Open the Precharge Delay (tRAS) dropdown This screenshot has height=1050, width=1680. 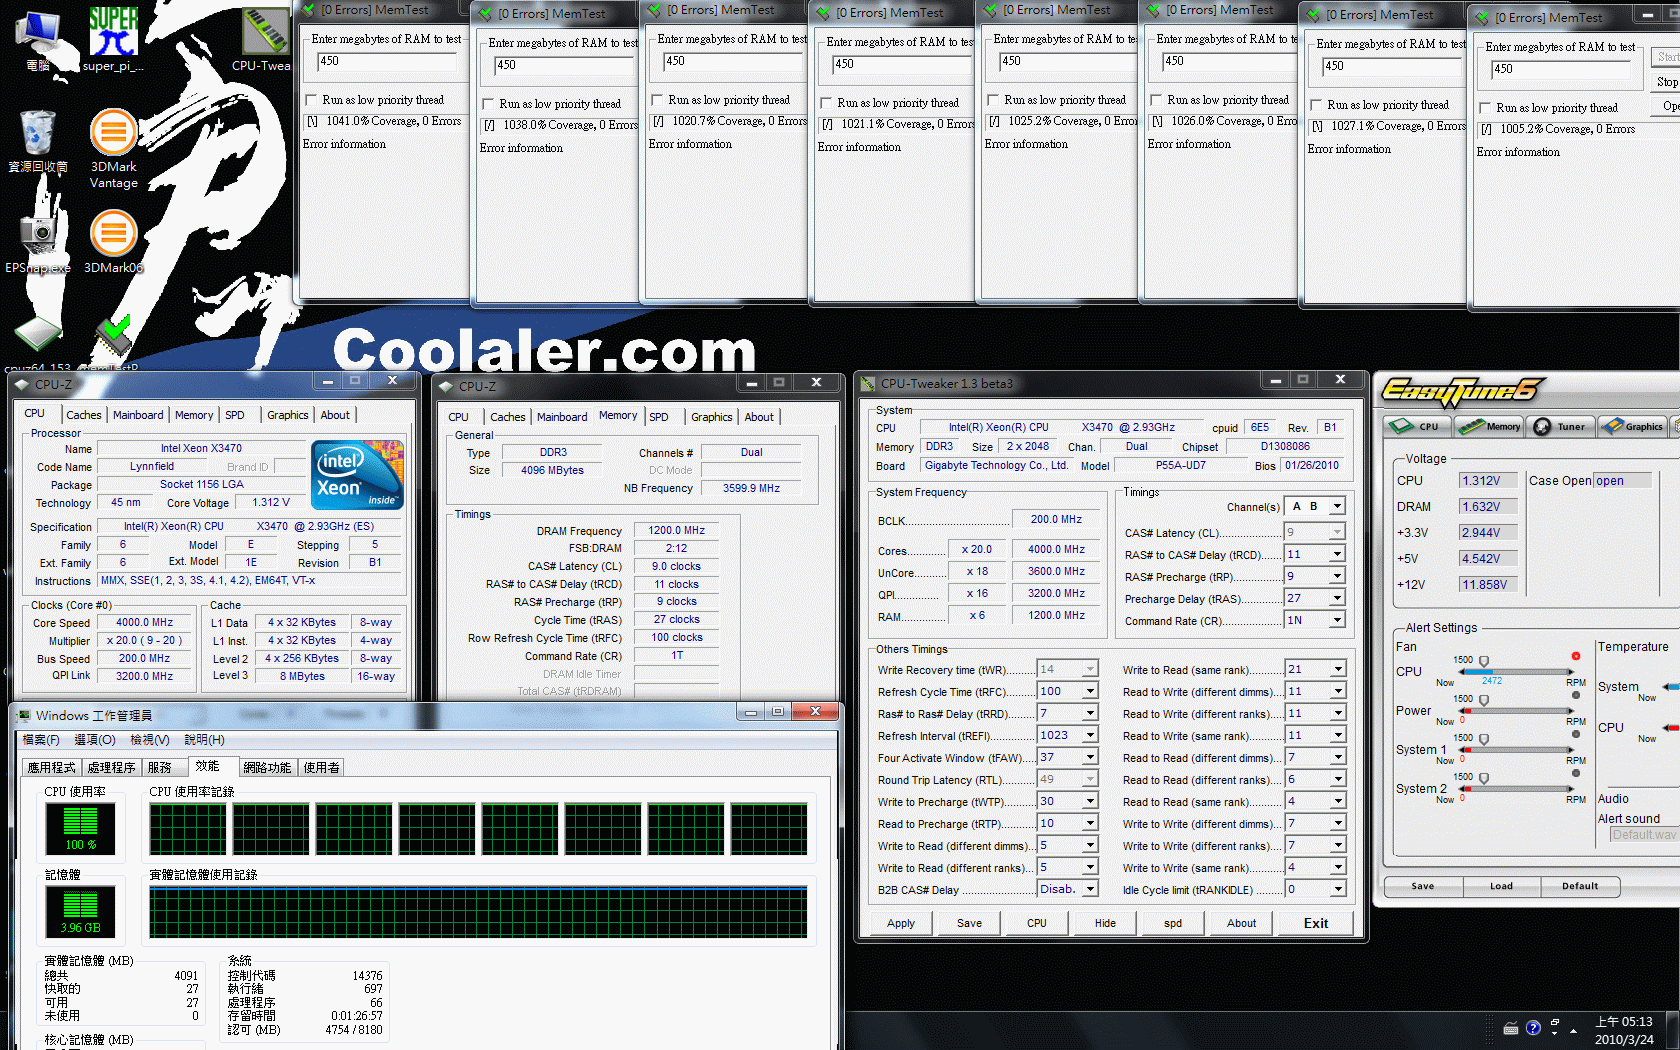tap(1337, 599)
